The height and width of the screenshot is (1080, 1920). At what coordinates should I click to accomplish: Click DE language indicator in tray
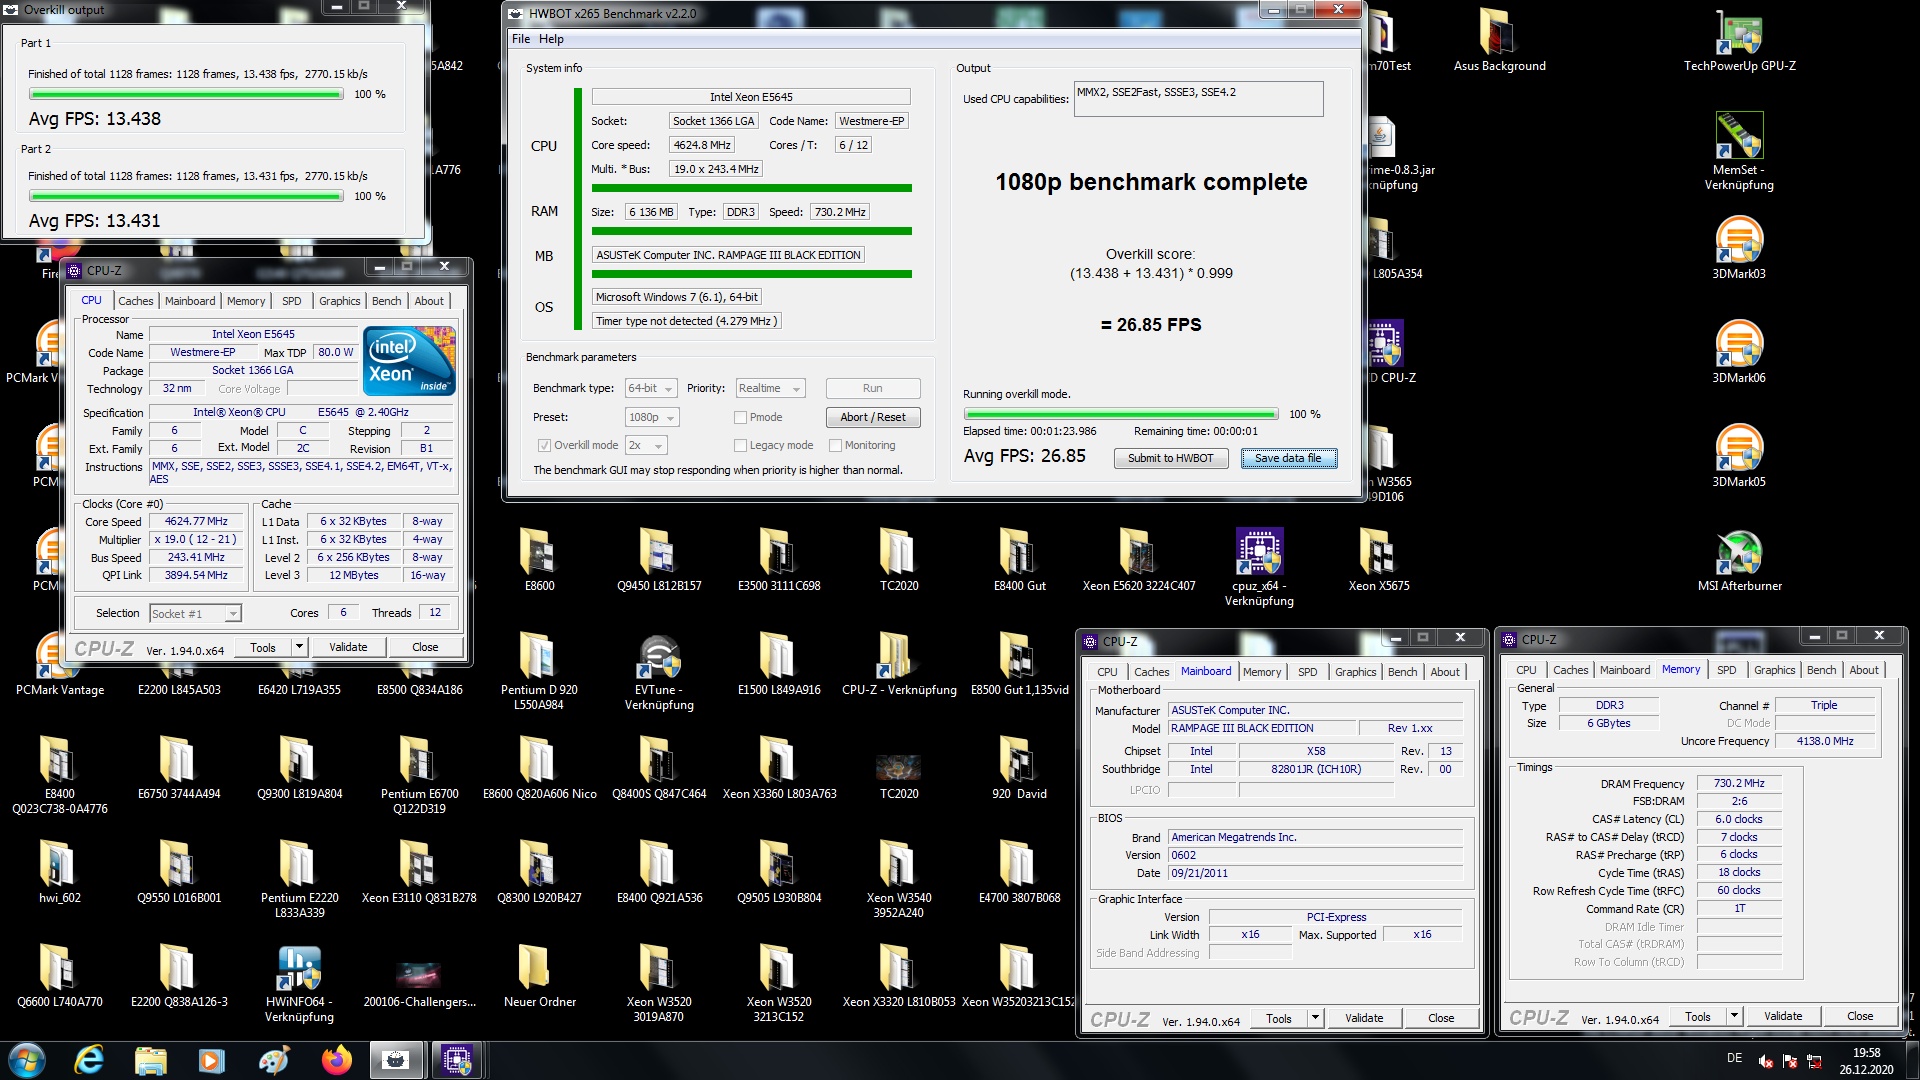coord(1734,1058)
